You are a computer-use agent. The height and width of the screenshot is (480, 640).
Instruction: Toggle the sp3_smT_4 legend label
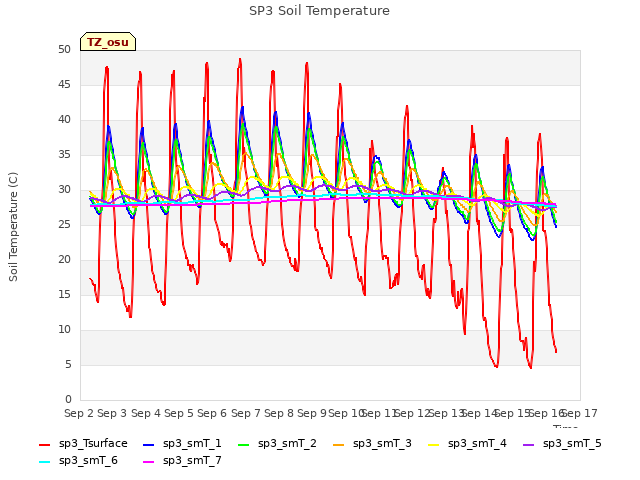[x=477, y=444]
